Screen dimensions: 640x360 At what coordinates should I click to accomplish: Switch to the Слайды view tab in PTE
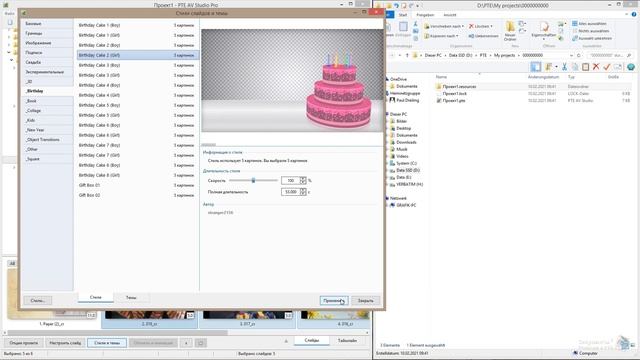tap(311, 340)
